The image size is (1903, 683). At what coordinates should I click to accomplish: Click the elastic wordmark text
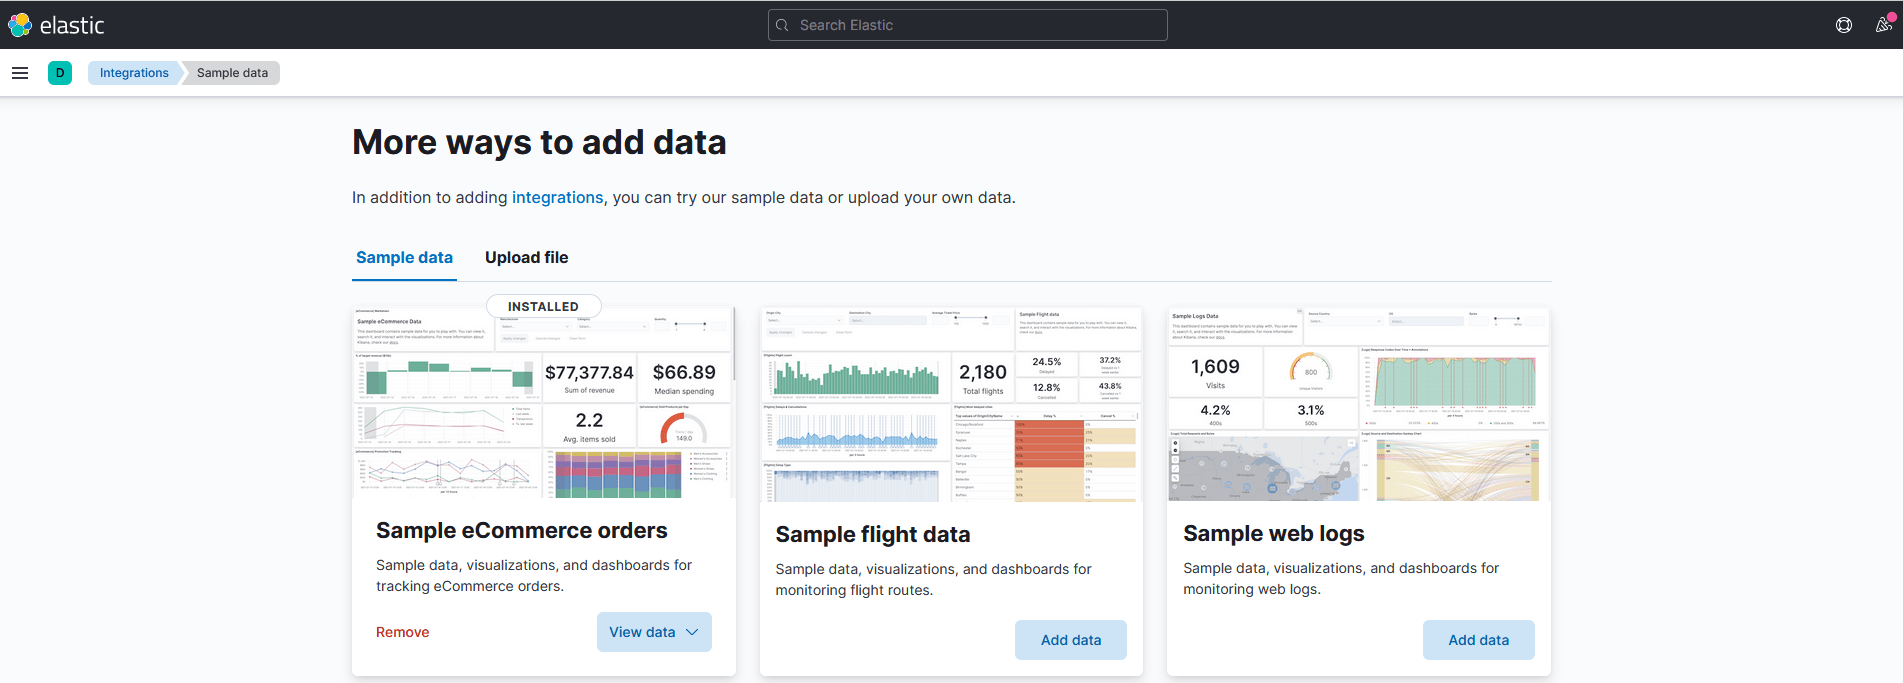coord(72,25)
